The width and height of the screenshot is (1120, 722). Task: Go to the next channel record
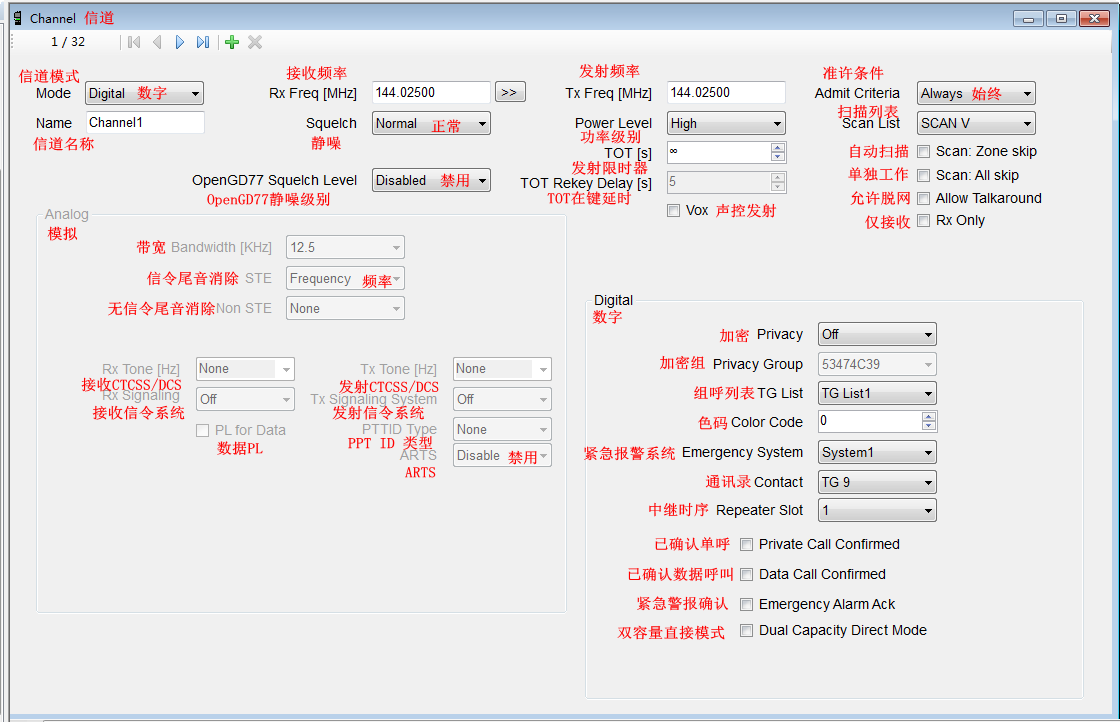tap(180, 42)
